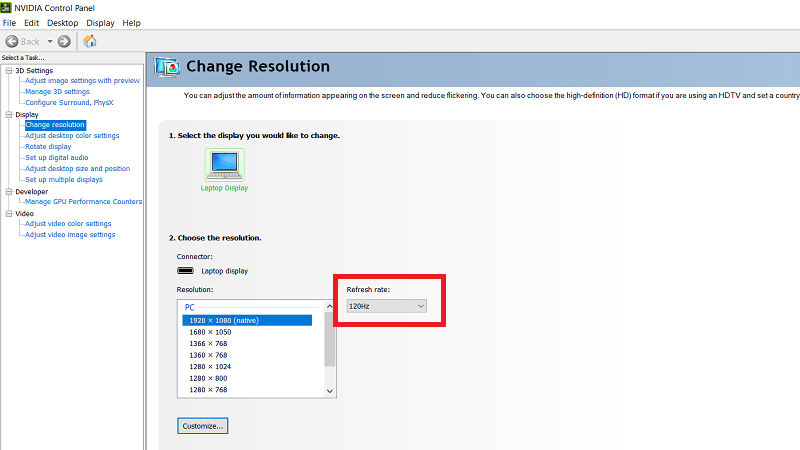Screen dimensions: 800x450
Task: Open Configure Surround, PhysX
Action: (x=69, y=103)
